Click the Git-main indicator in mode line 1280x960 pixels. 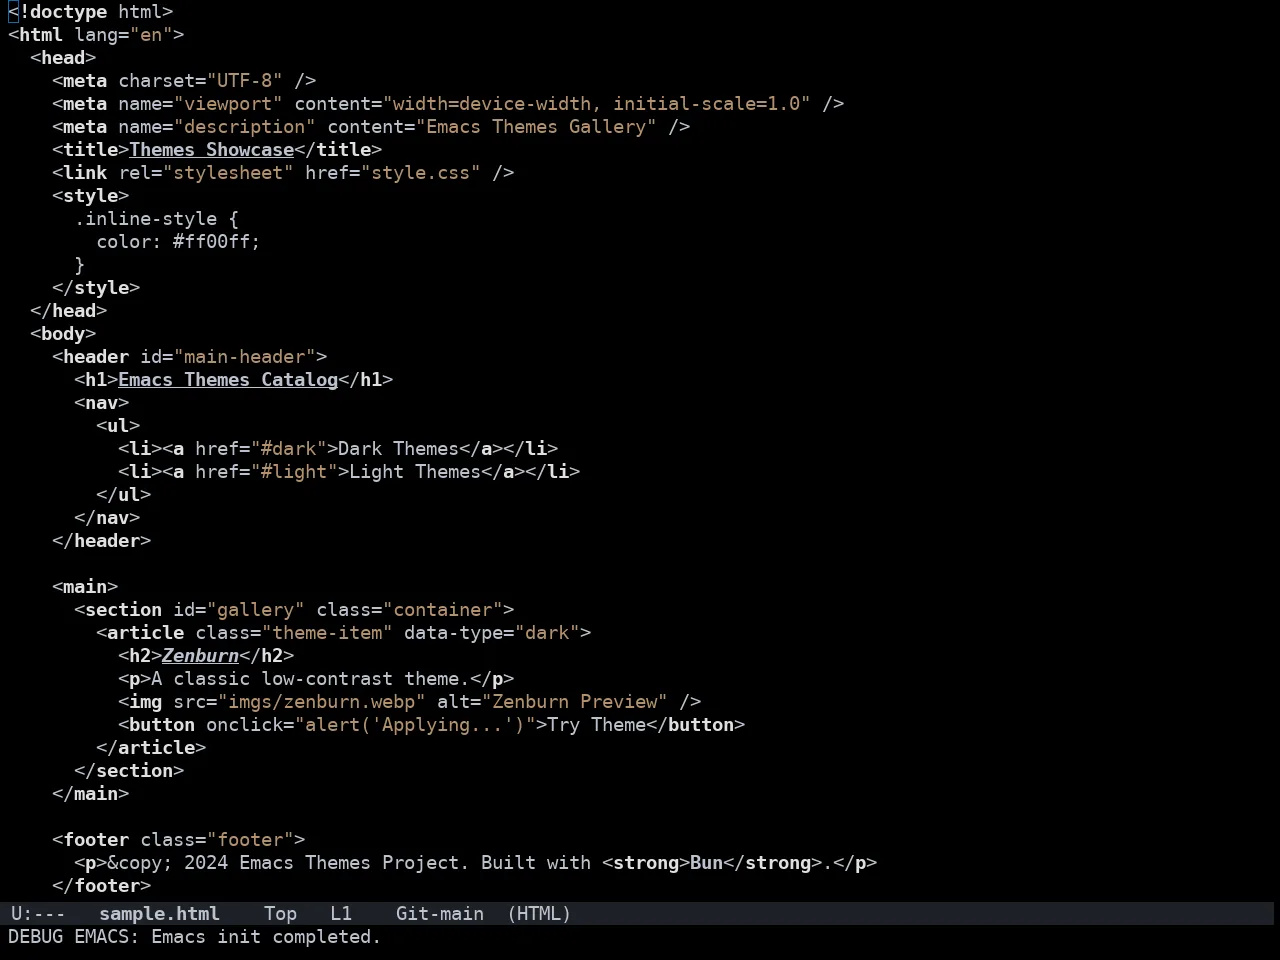coord(440,913)
